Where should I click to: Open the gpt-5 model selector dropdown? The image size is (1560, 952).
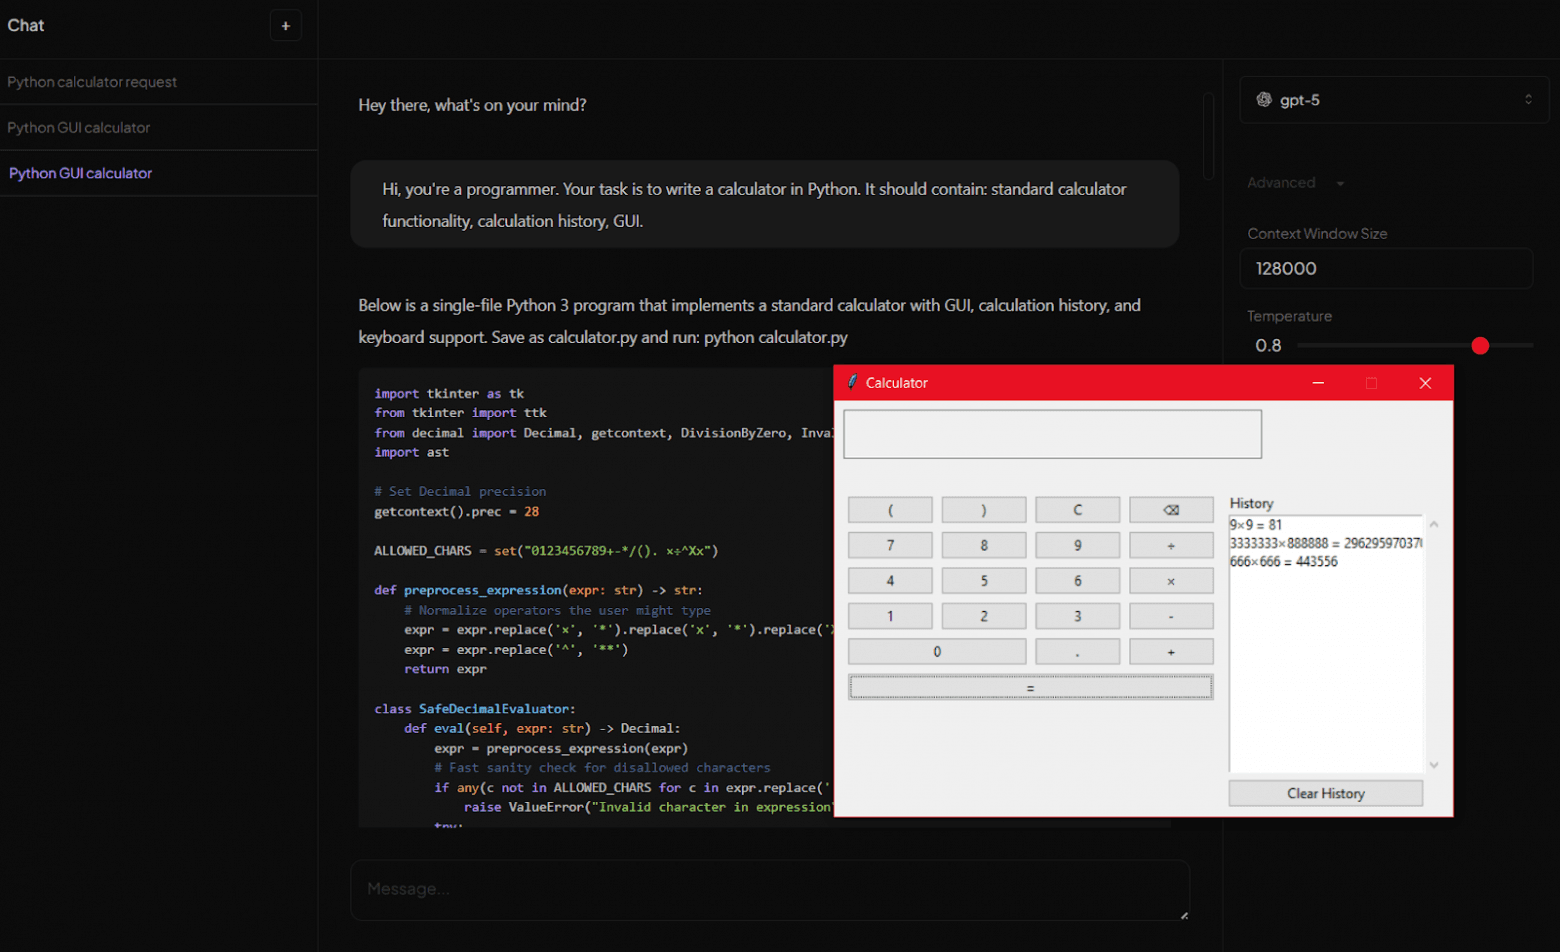click(x=1394, y=100)
